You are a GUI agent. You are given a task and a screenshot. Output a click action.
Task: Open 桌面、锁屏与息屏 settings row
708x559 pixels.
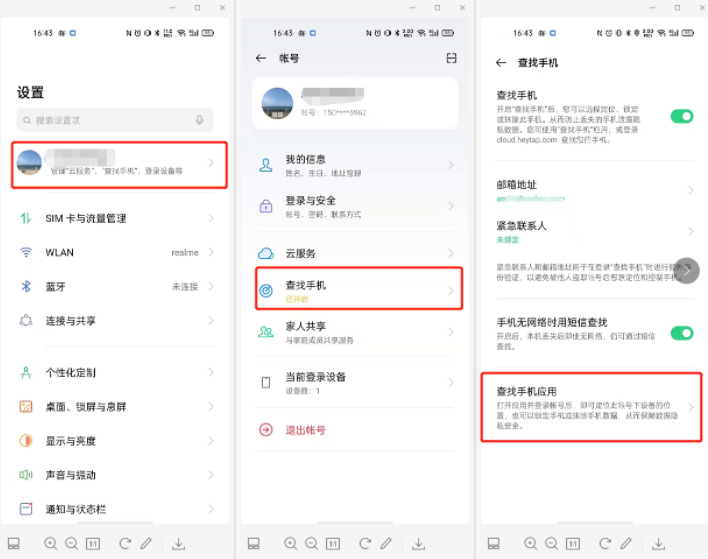point(116,407)
